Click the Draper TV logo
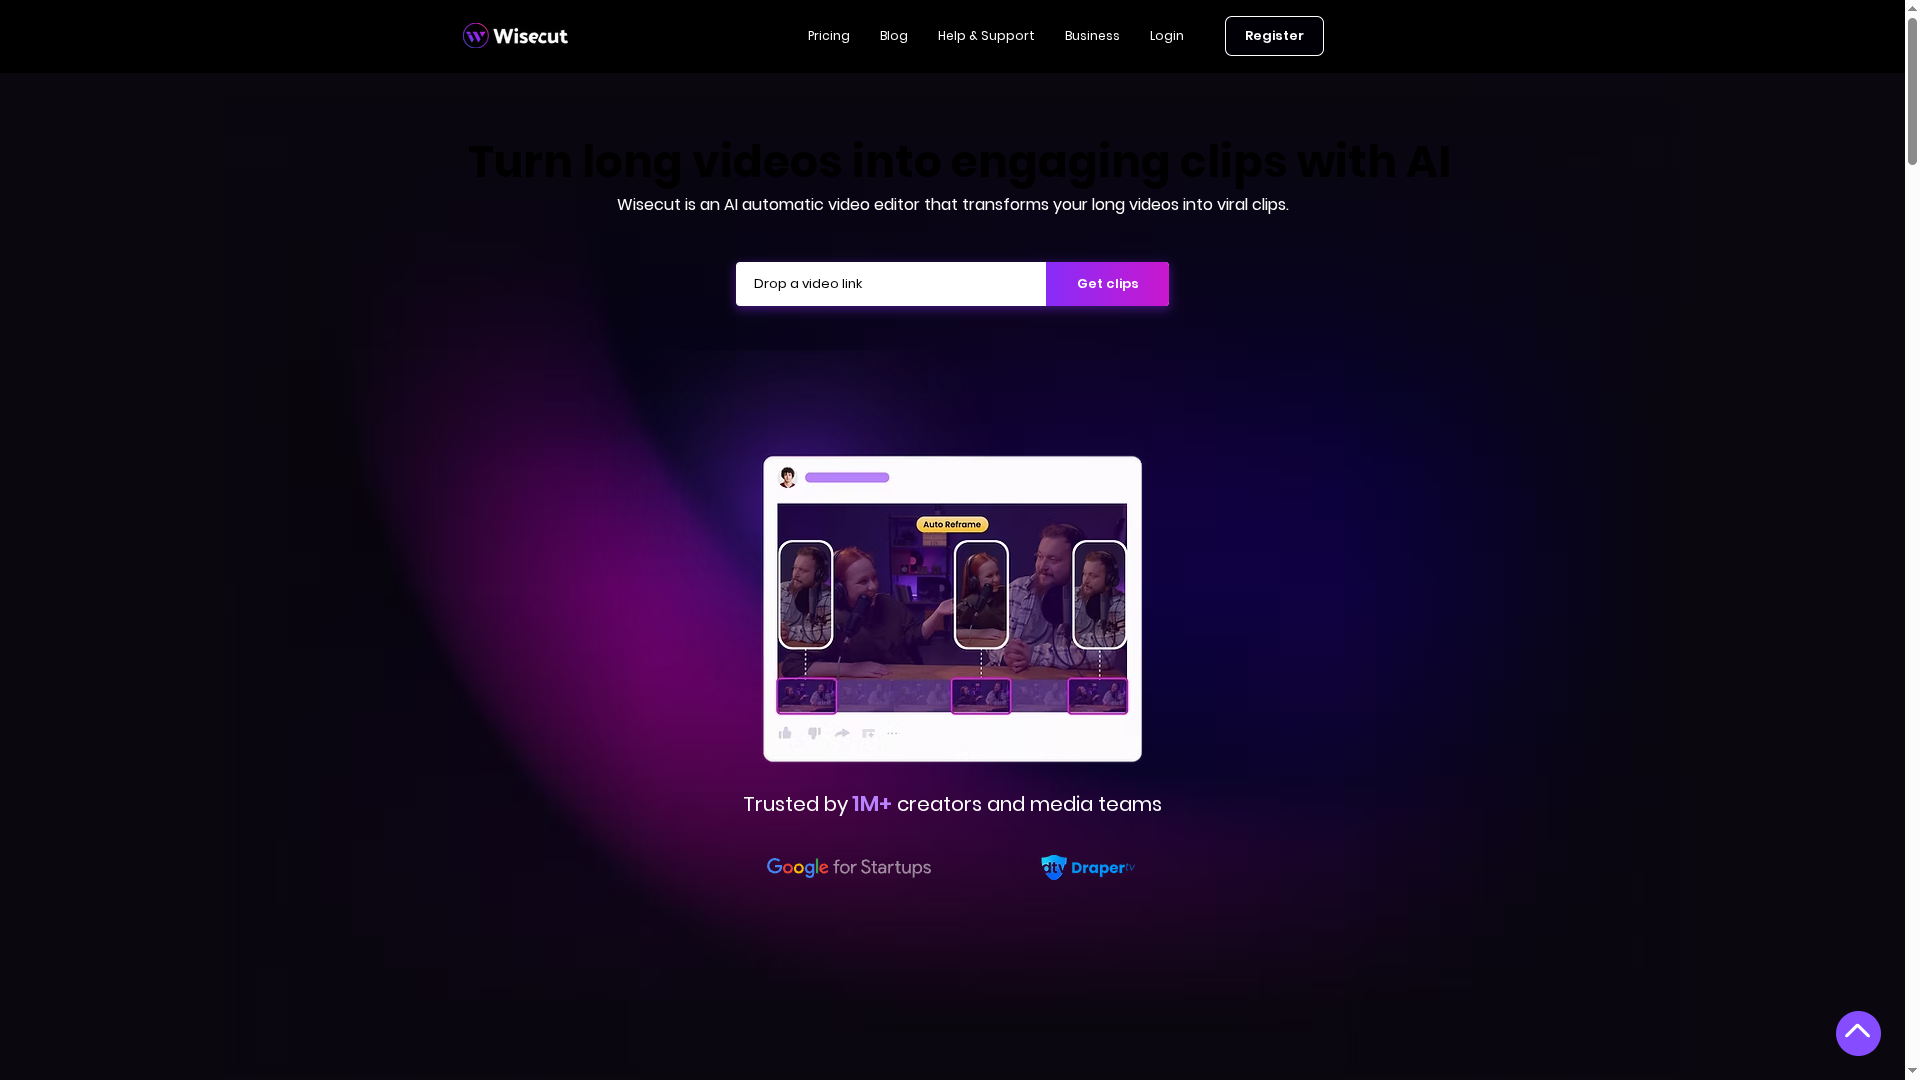The height and width of the screenshot is (1080, 1920). [x=1088, y=867]
